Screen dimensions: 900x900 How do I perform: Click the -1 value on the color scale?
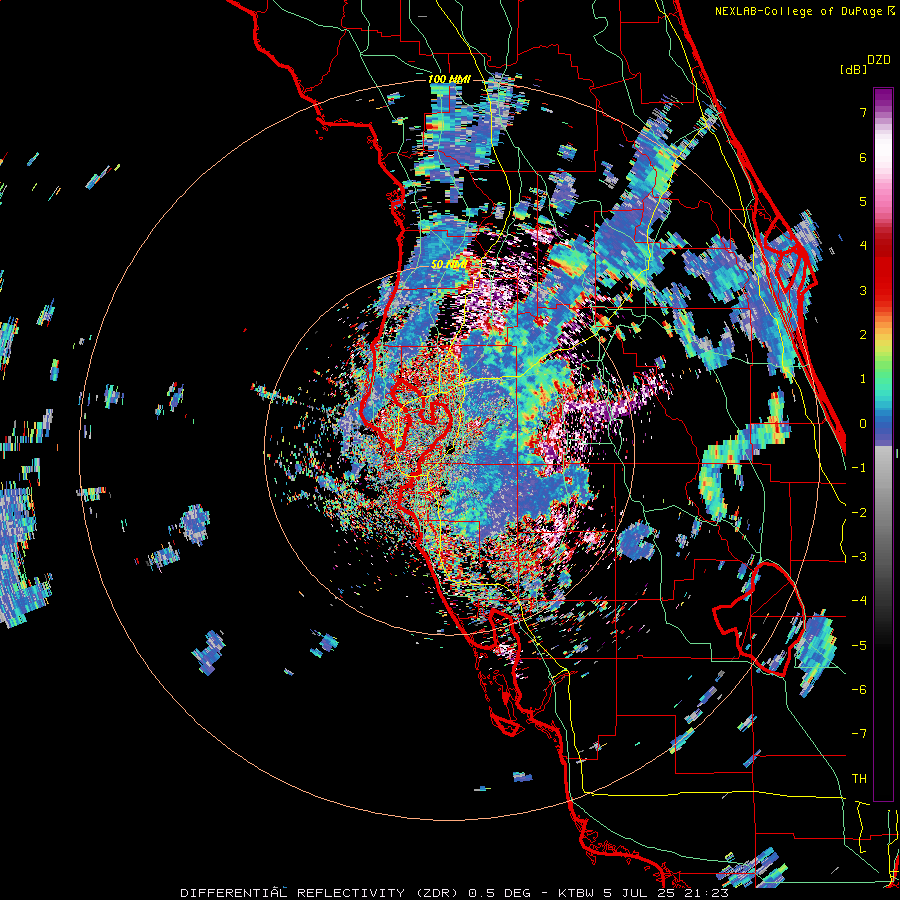click(x=859, y=468)
